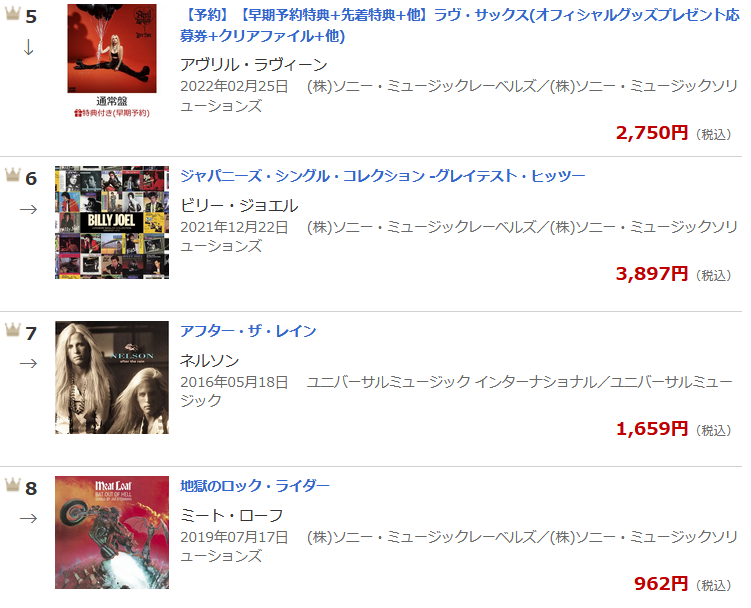Screen dimensions: 751x608
Task: Open the ラヴ・サックス preorder title link
Action: point(460,25)
